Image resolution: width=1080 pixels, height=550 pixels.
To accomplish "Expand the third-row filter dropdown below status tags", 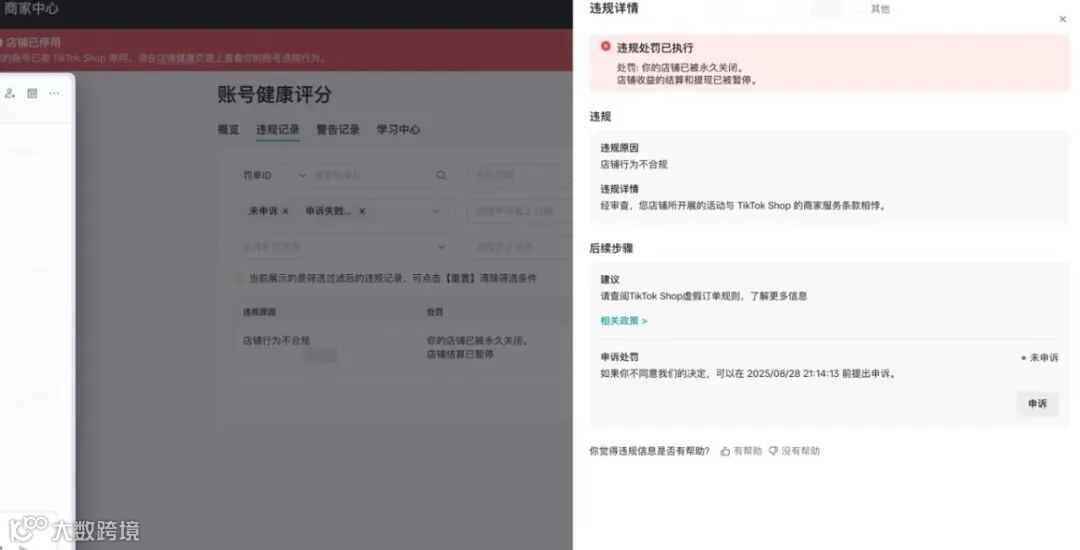I will tap(345, 246).
